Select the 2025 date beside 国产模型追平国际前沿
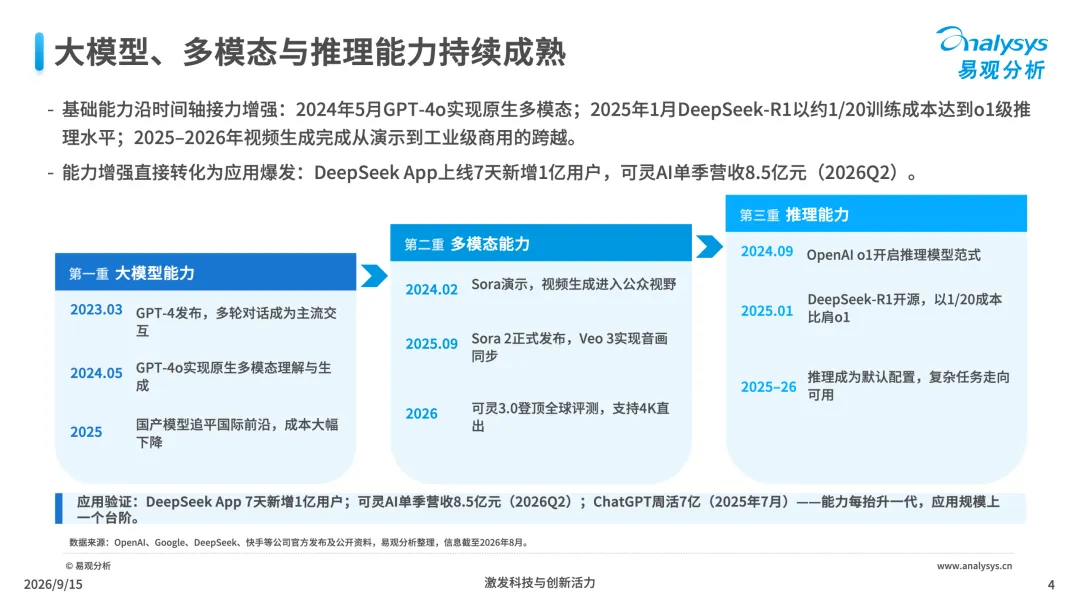 [x=86, y=432]
